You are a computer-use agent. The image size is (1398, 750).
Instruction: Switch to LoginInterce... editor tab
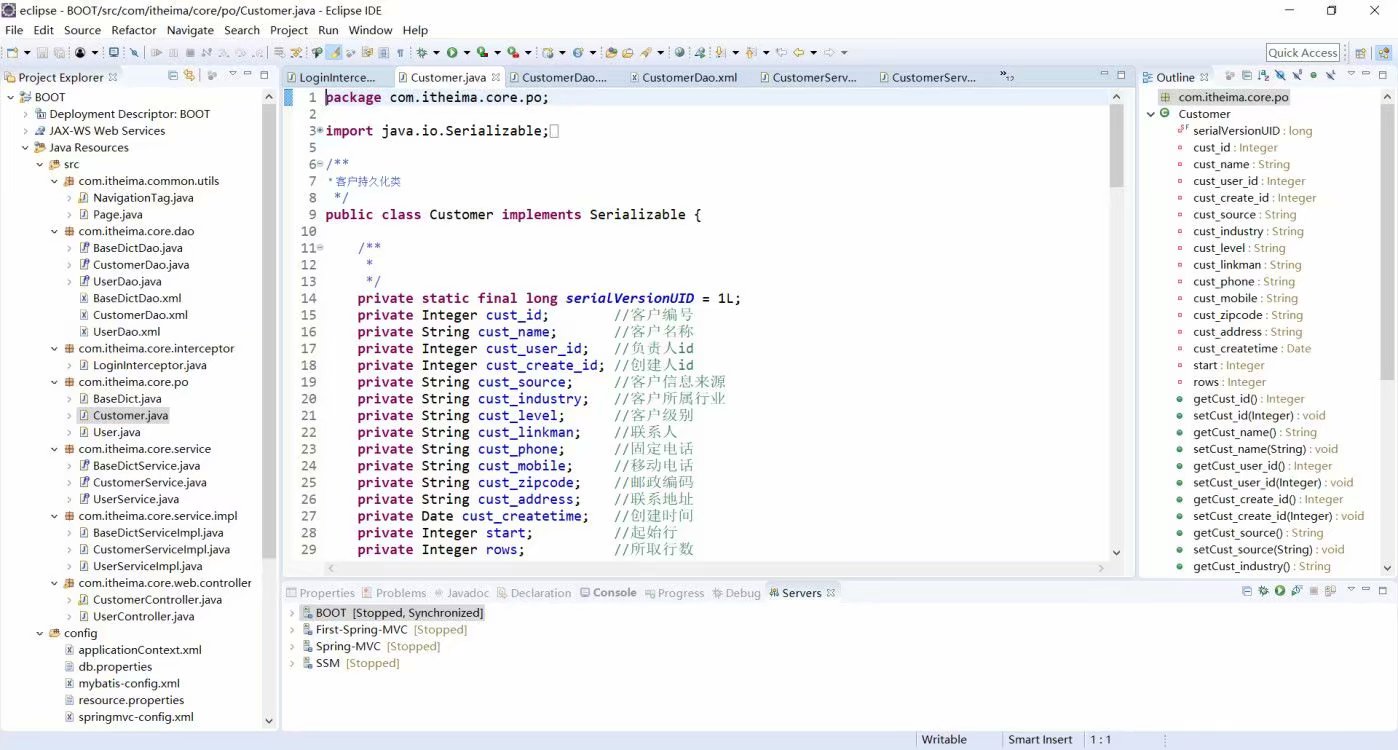click(x=337, y=77)
